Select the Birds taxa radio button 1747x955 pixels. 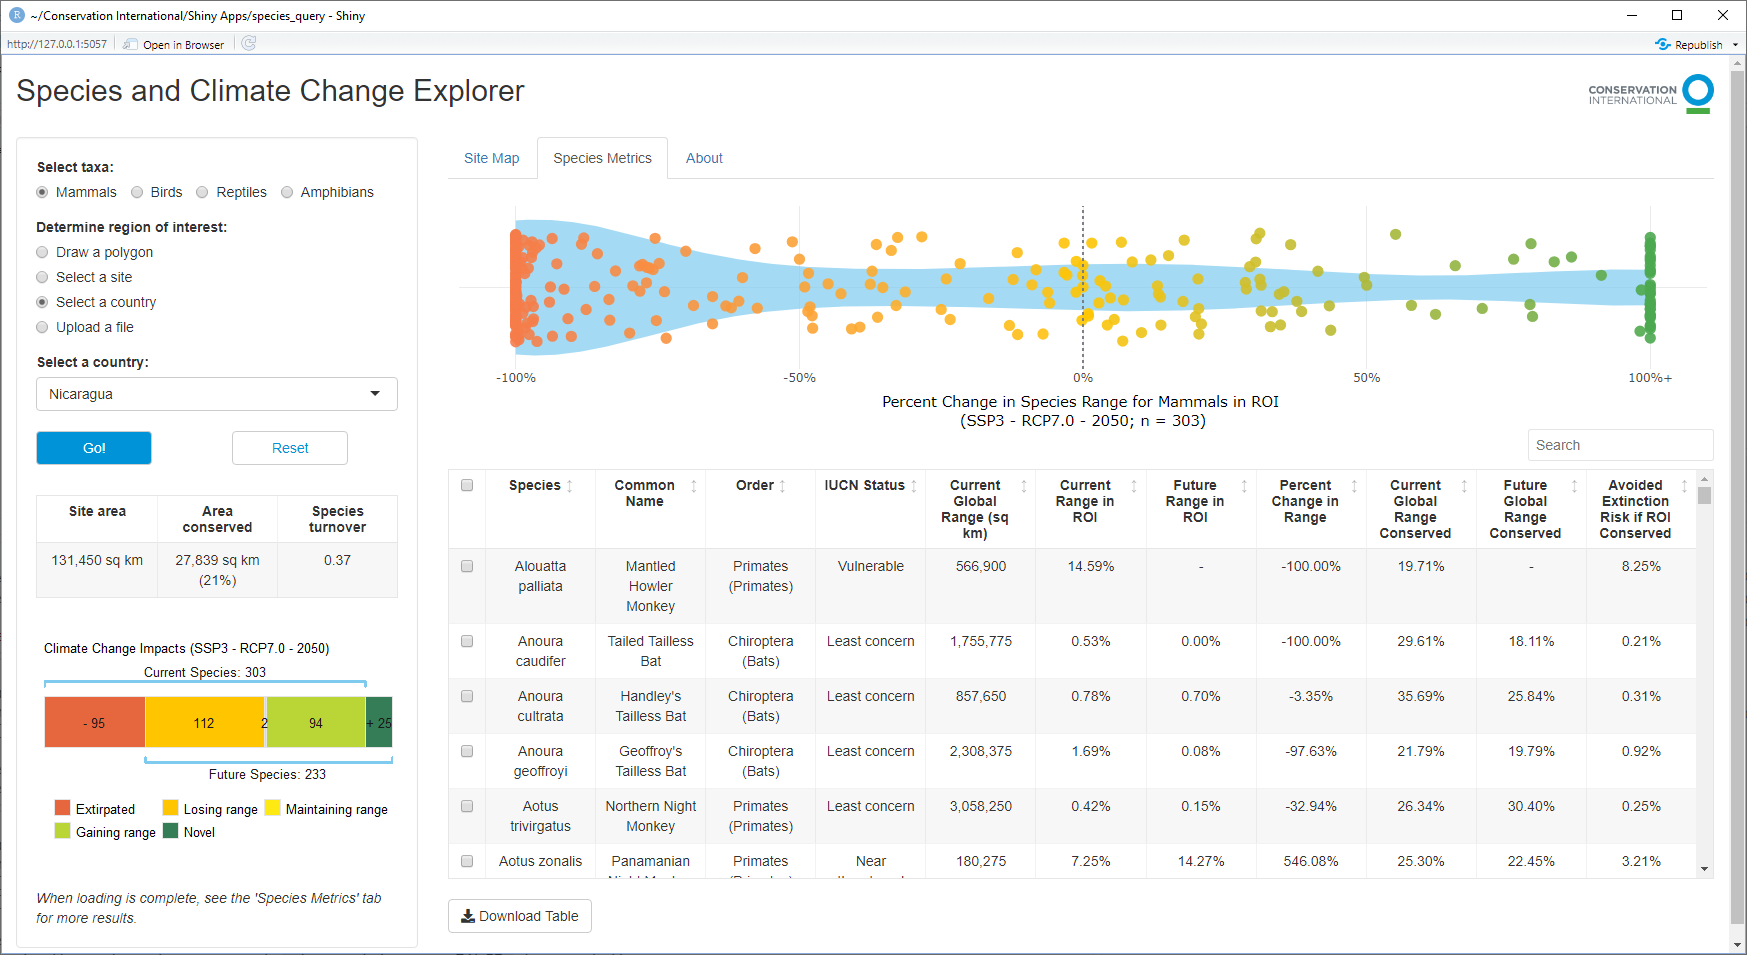138,193
